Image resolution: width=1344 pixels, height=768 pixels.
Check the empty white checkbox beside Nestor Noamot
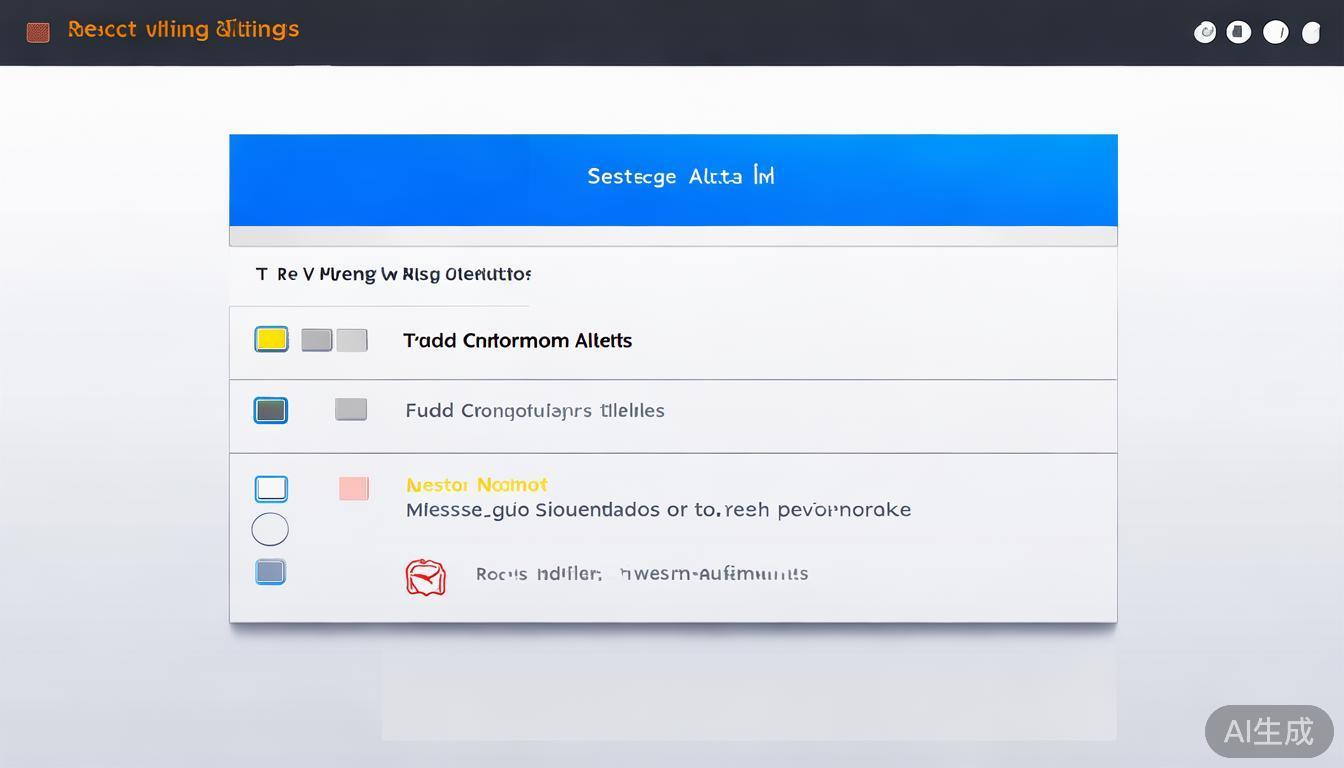(271, 488)
